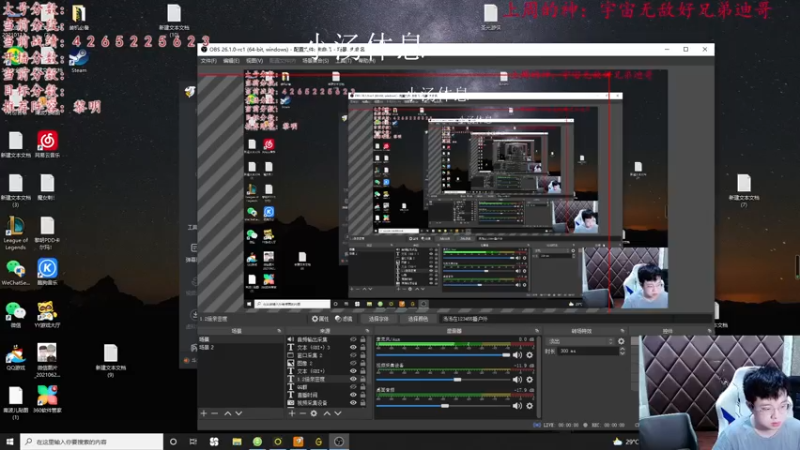Open settings gear for 麦克风/Aux channel
Viewport: 800px width, 450px height.
pos(530,355)
